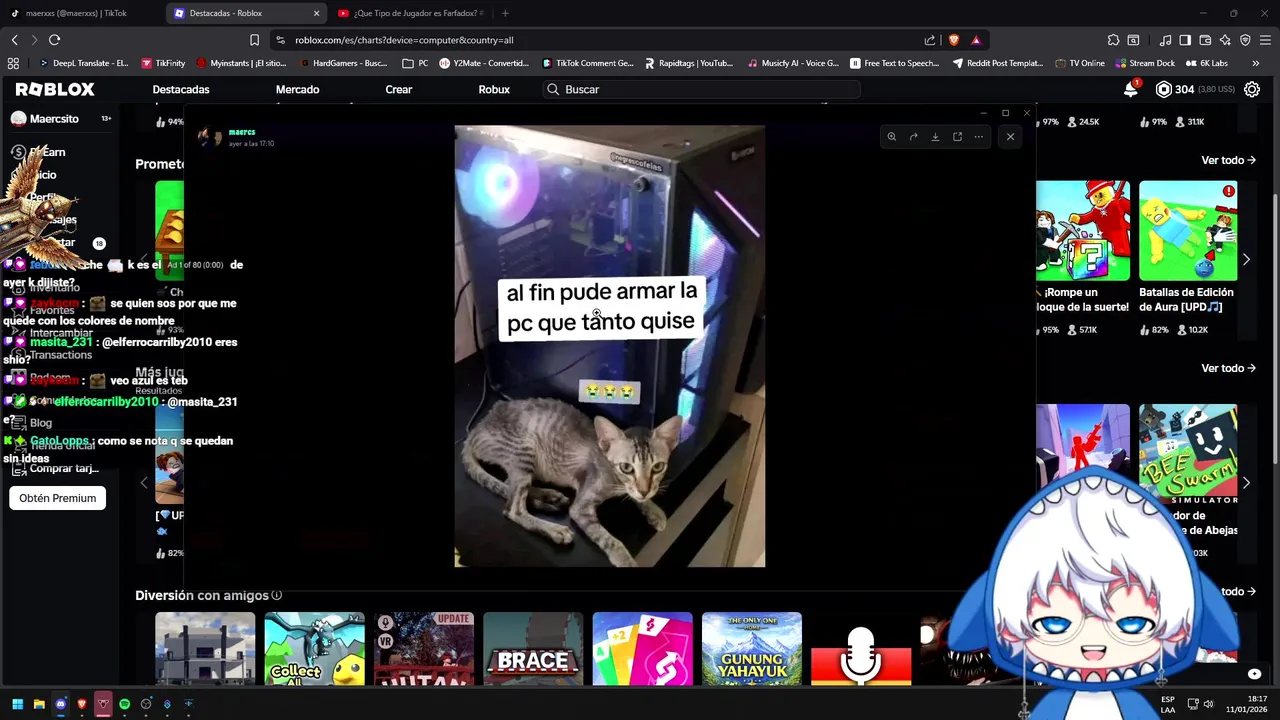This screenshot has width=1280, height=720.
Task: Open the browser hamburger menu
Action: pos(1265,40)
